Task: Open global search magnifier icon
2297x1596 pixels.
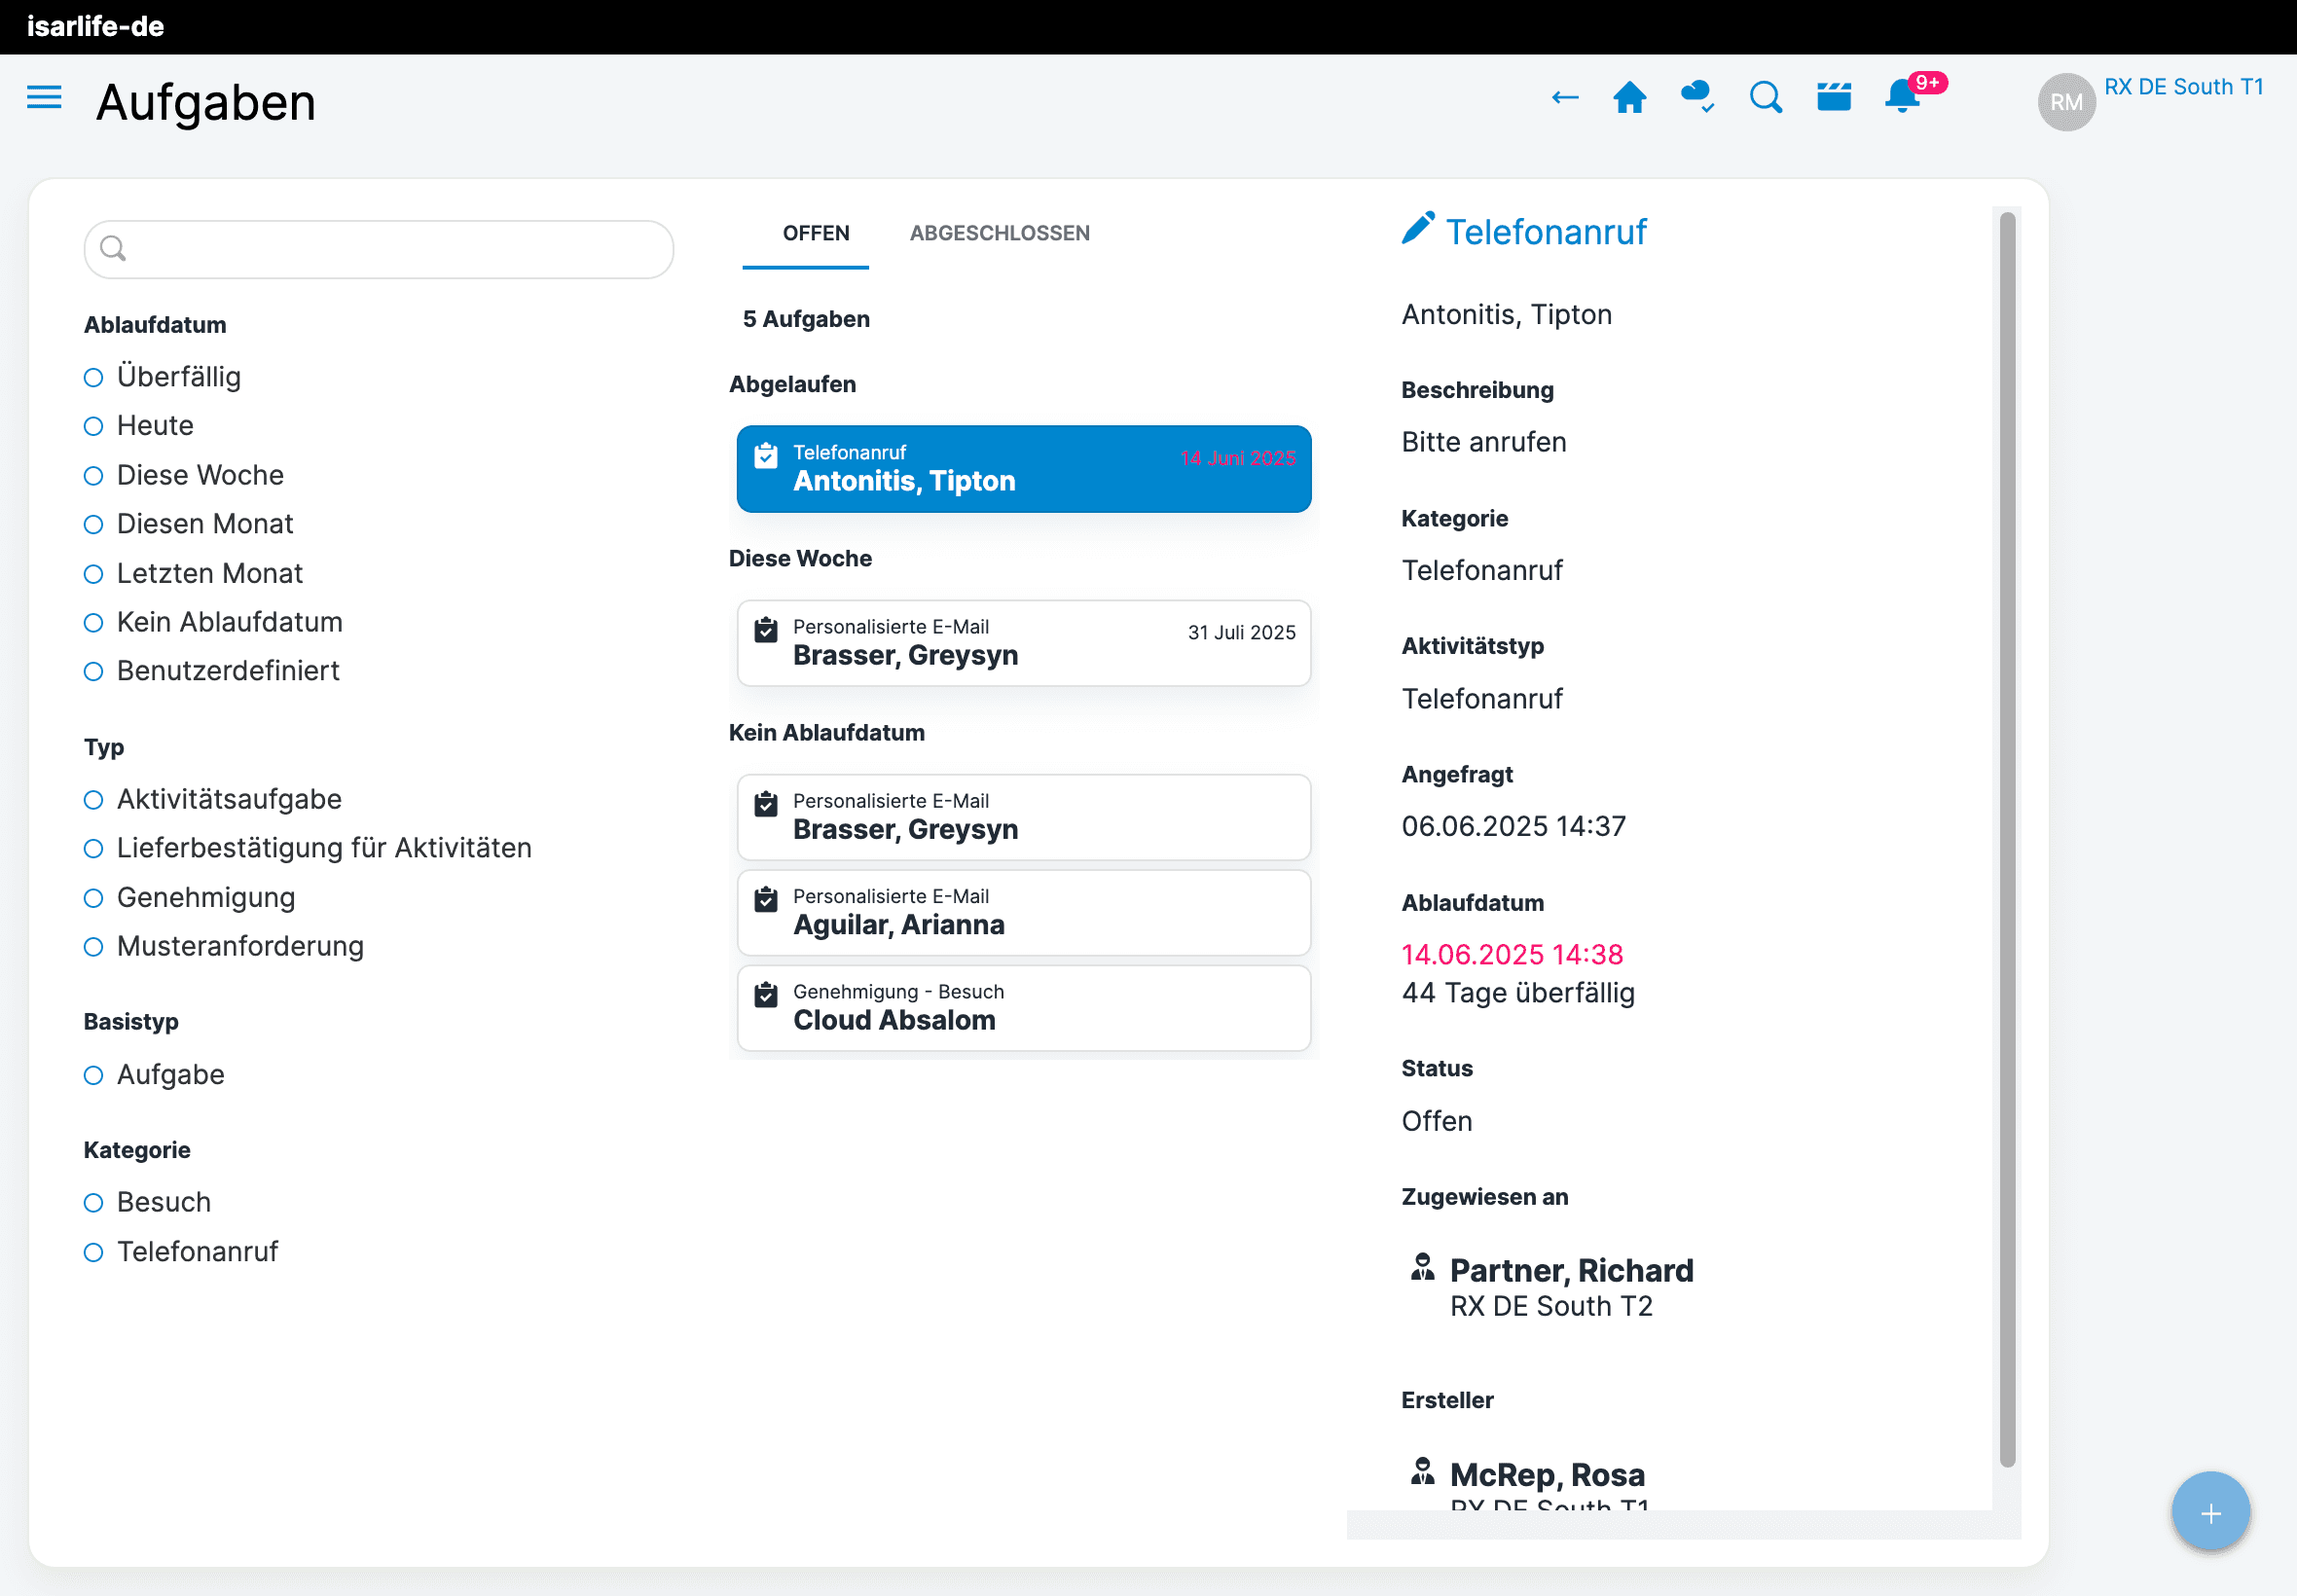Action: click(1766, 98)
